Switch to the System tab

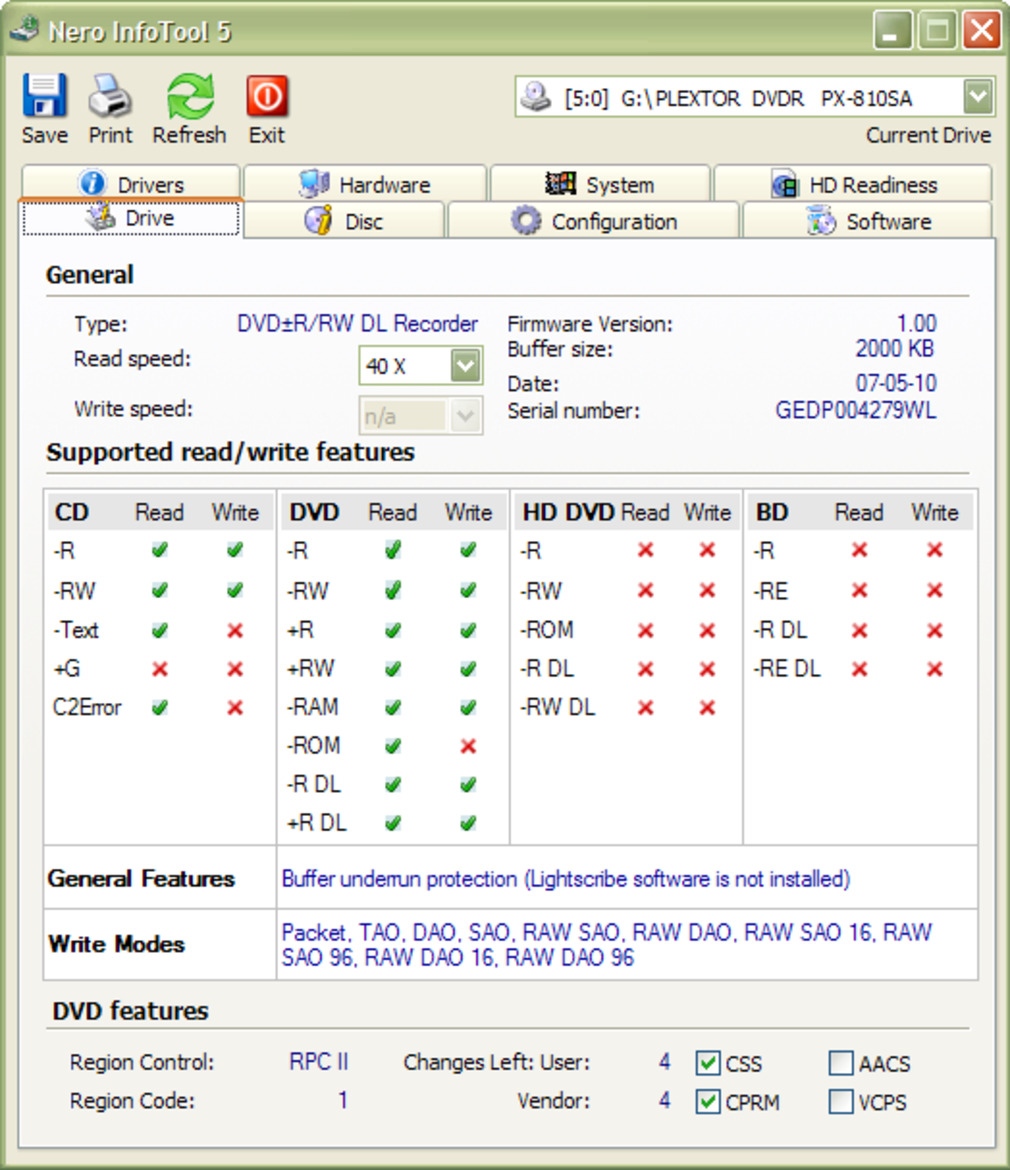(600, 184)
